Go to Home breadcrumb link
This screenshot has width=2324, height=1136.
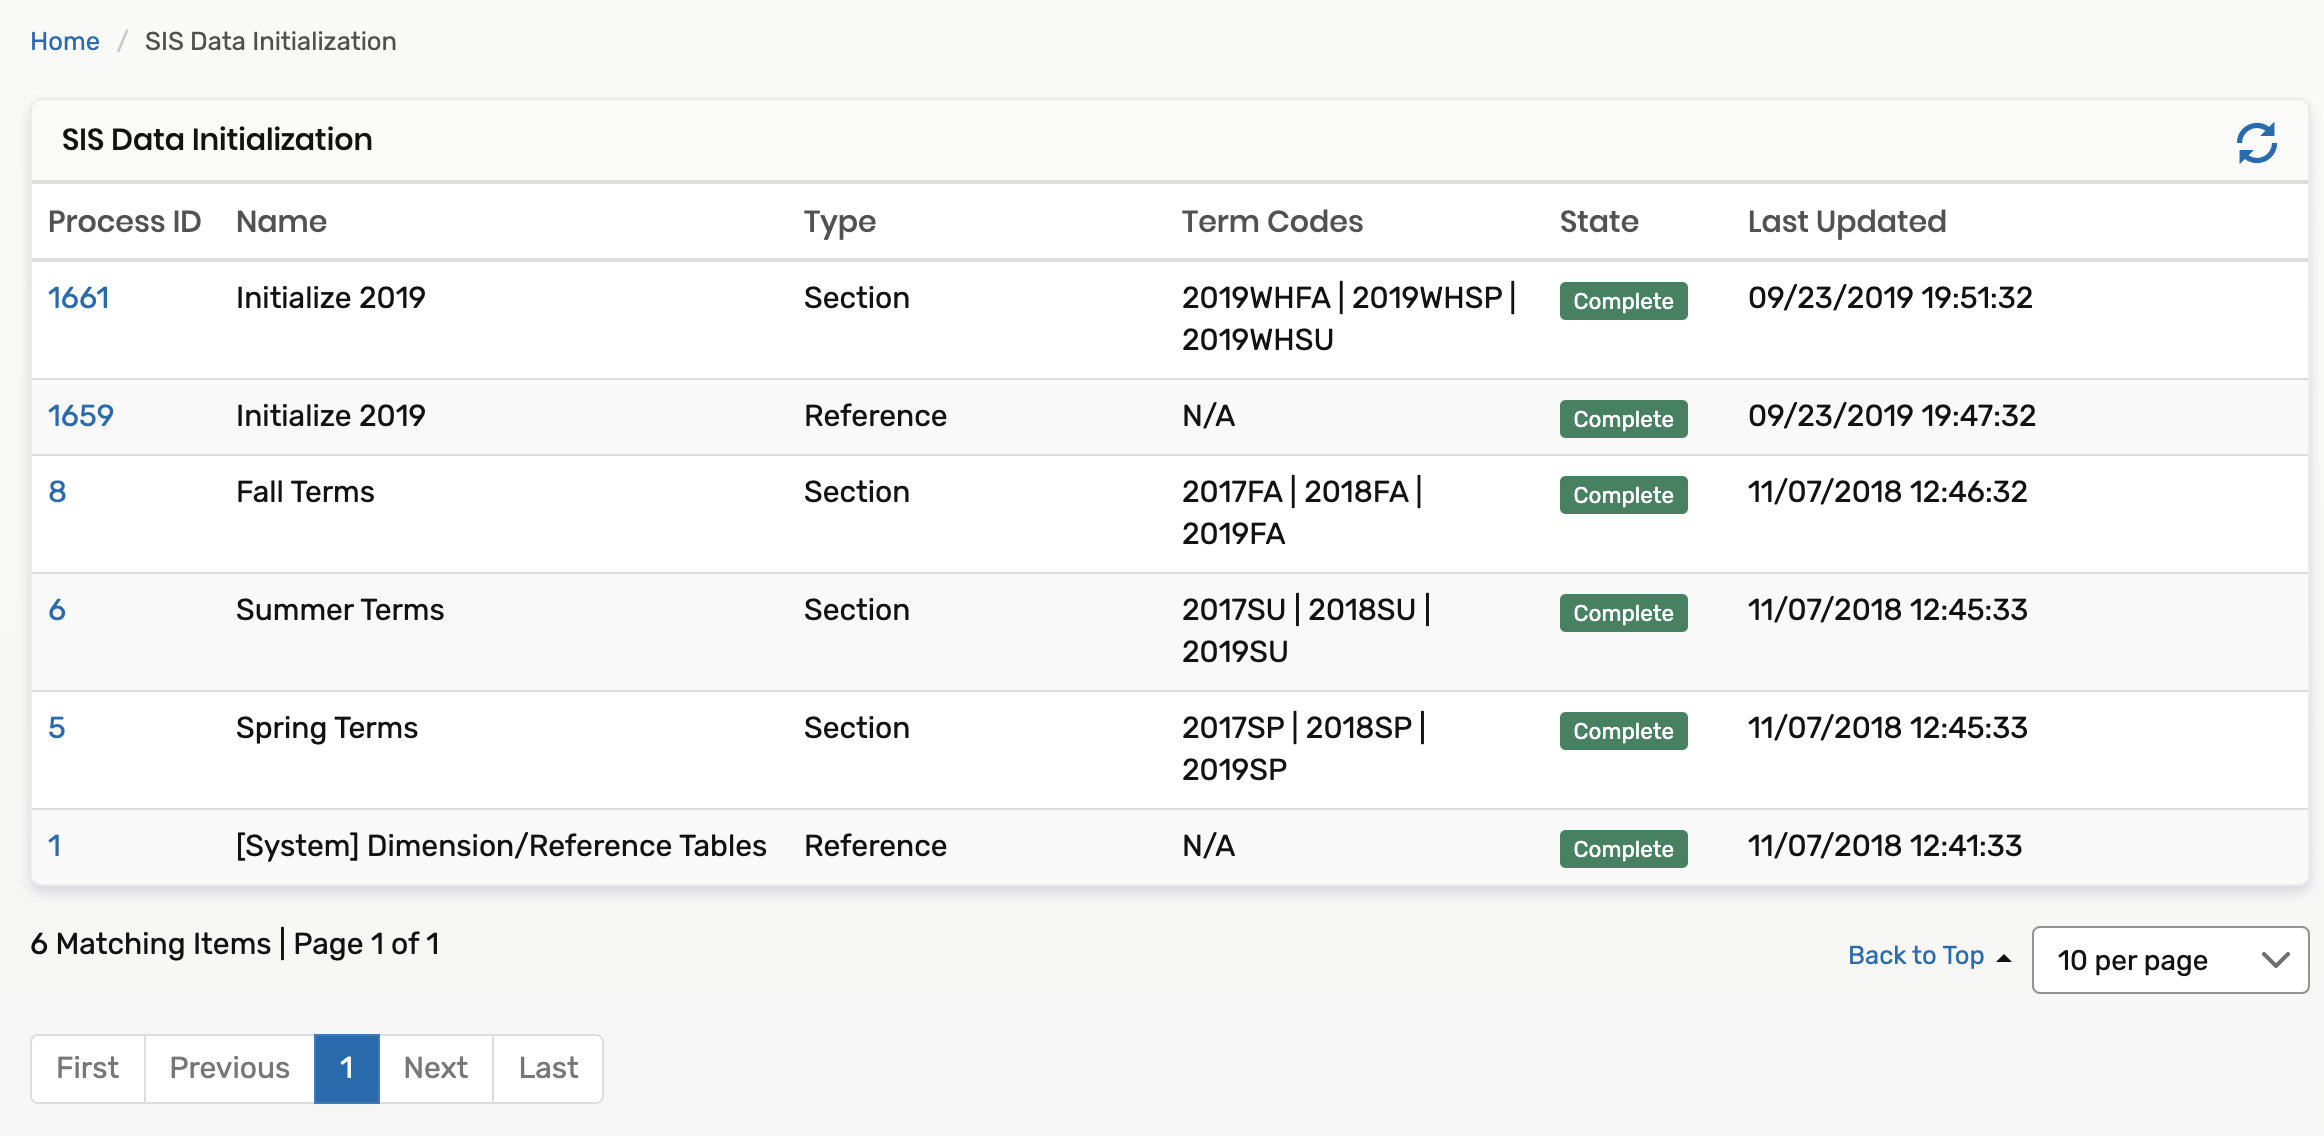[65, 41]
